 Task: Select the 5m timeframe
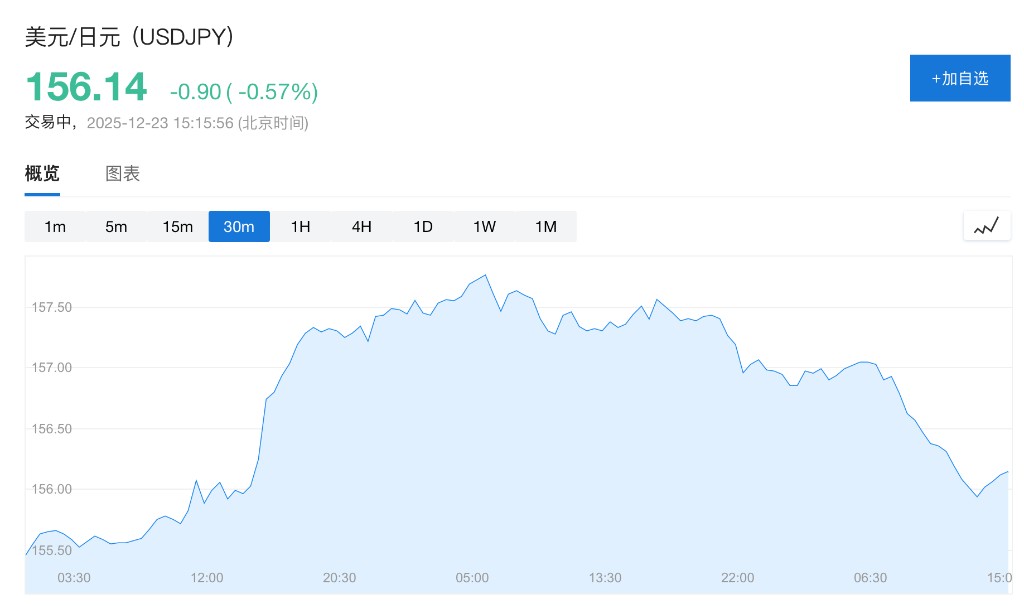point(116,227)
